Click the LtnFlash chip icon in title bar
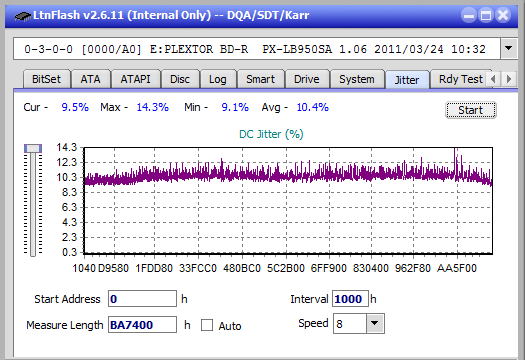Viewport: 525px width, 360px height. tap(23, 15)
